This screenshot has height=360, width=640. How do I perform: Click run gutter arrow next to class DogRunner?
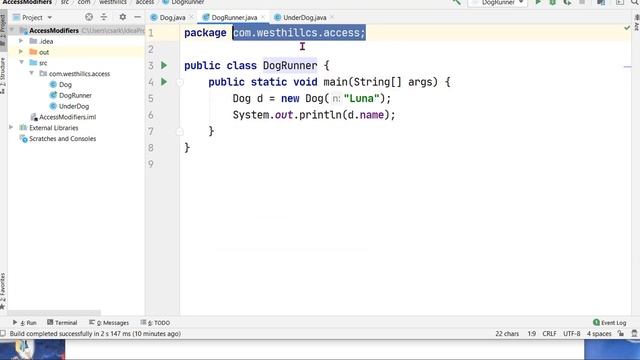[x=164, y=65]
